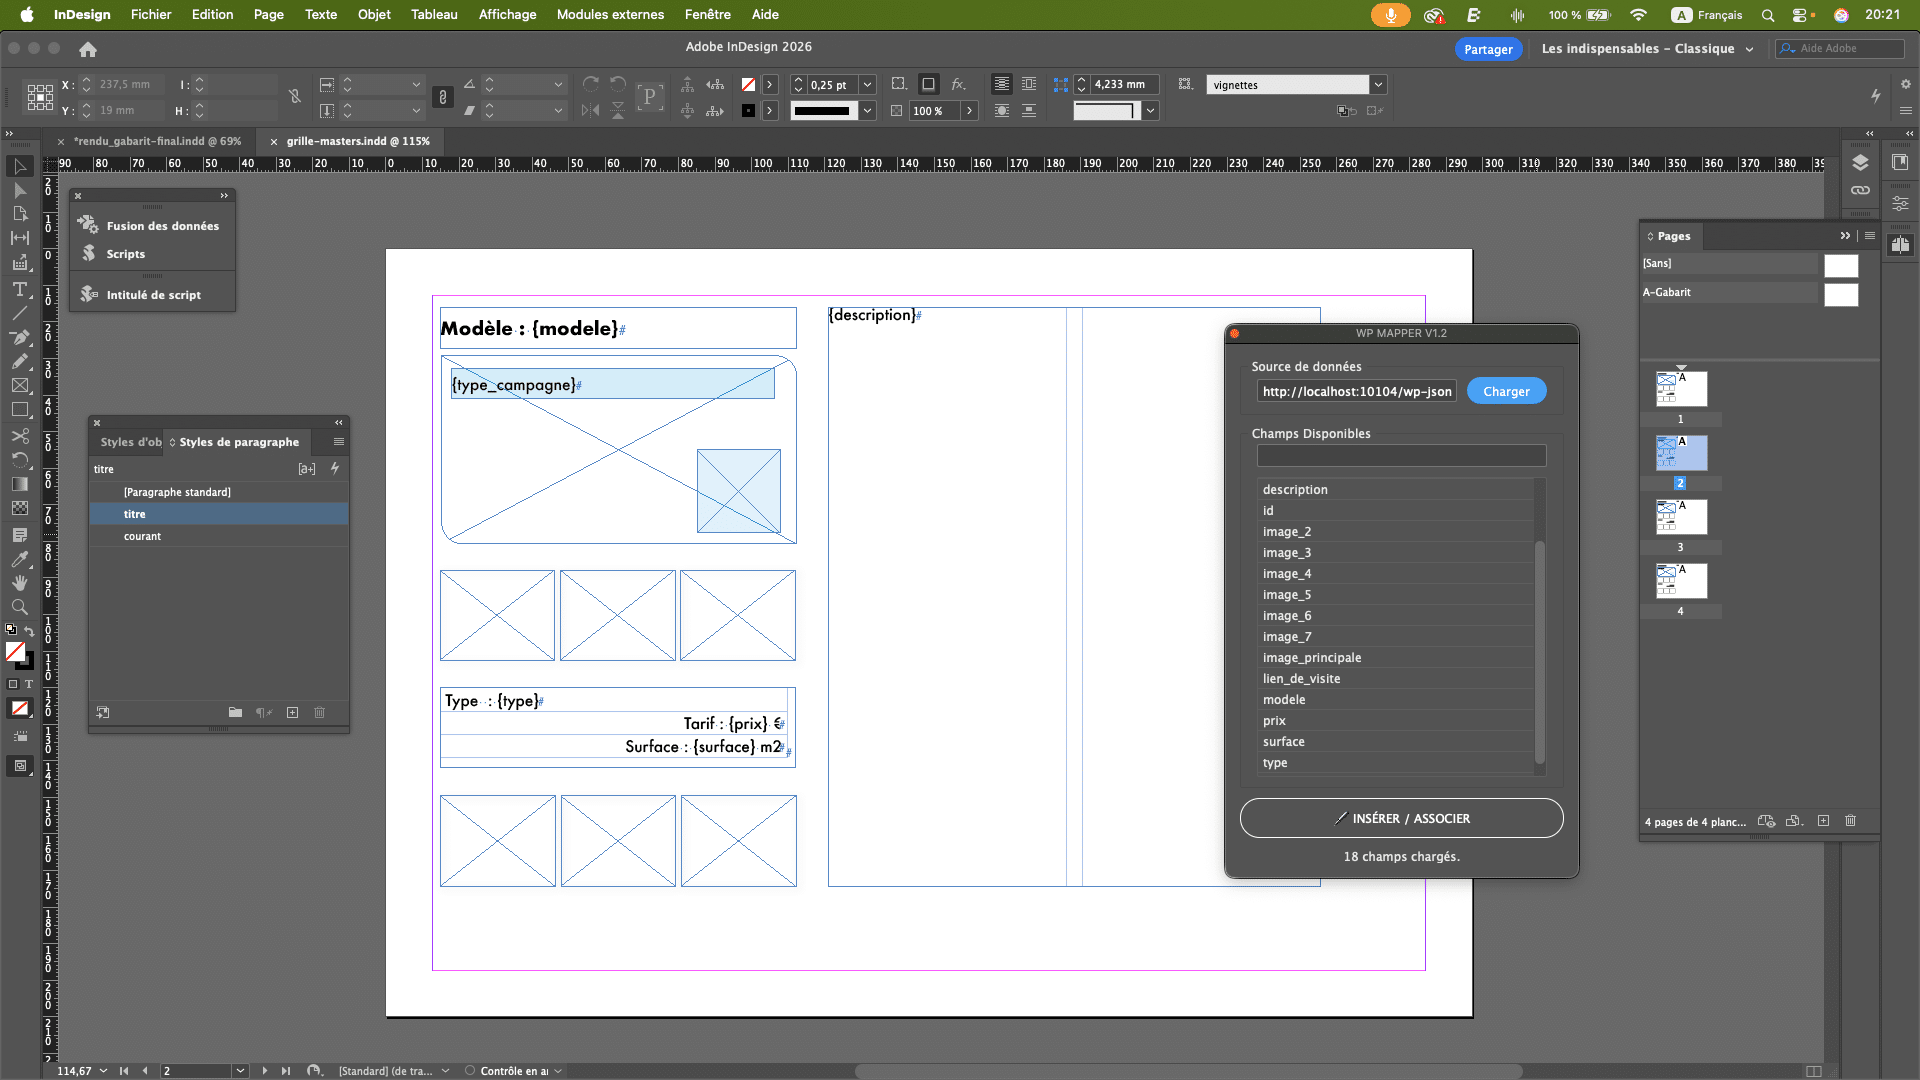Select the Rectangle Frame tool
The height and width of the screenshot is (1080, 1920).
click(19, 386)
